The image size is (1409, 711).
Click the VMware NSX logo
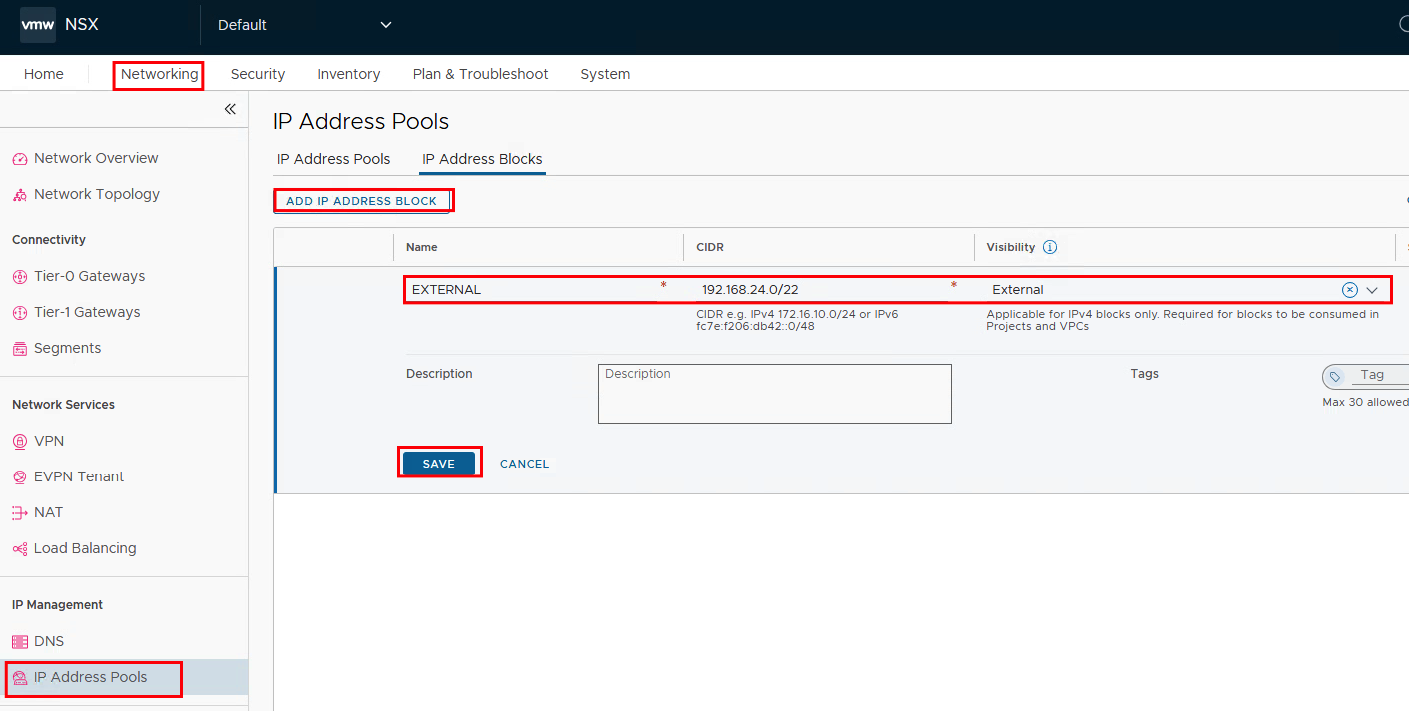coord(38,25)
